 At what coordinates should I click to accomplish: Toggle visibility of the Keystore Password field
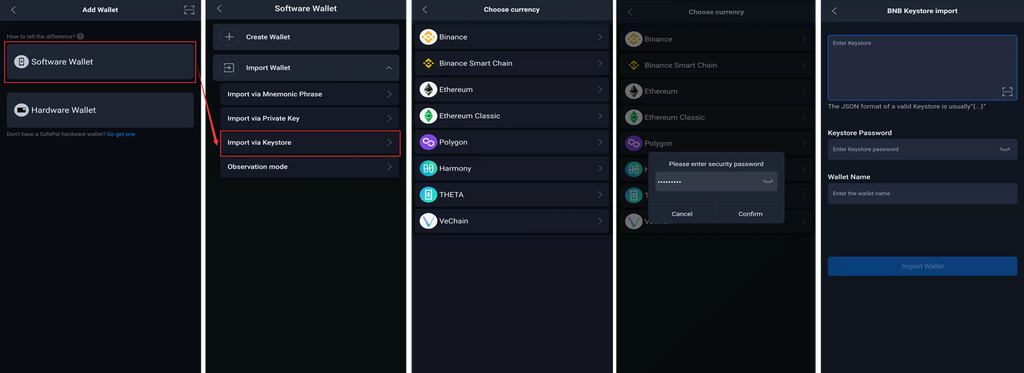pos(1005,149)
